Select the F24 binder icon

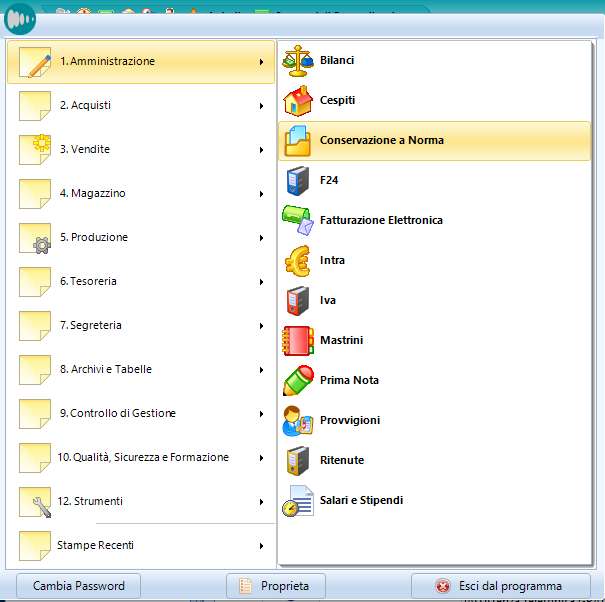click(298, 181)
